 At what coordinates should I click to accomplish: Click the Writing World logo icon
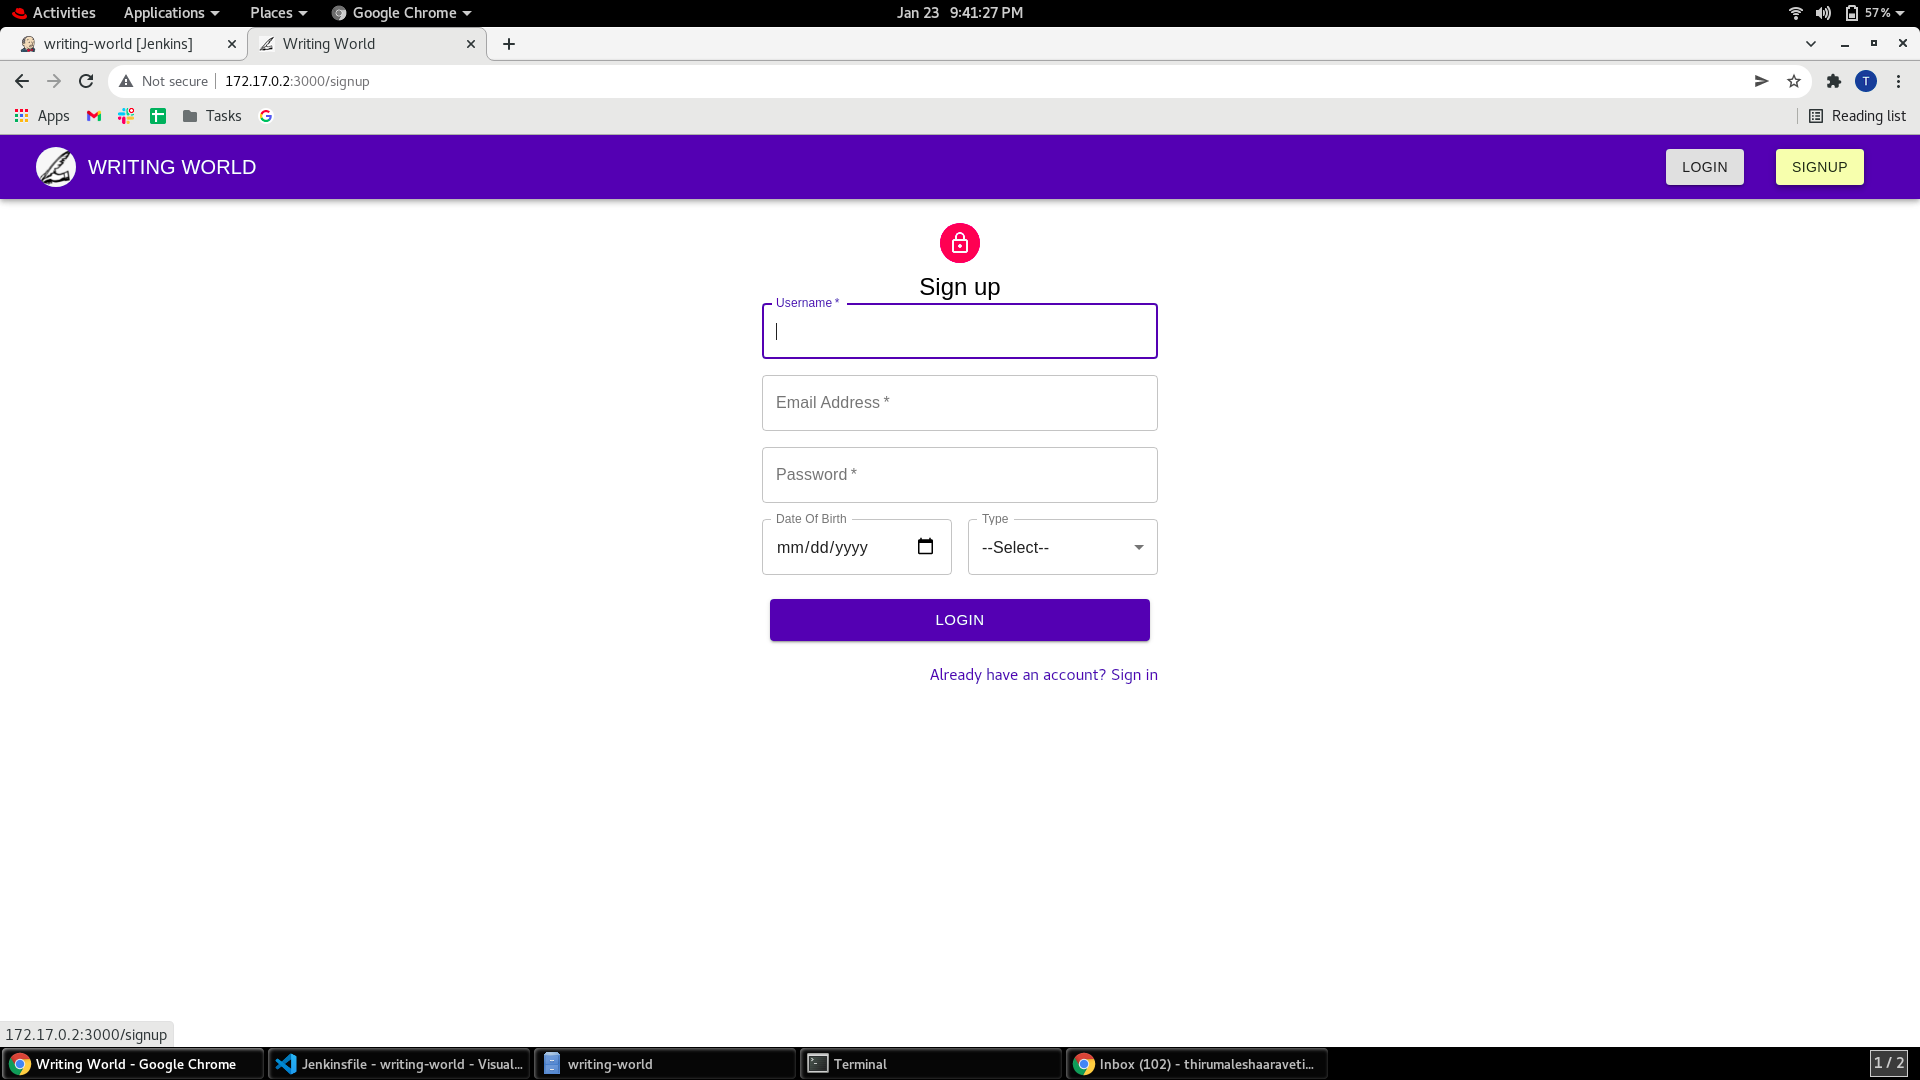(x=55, y=166)
